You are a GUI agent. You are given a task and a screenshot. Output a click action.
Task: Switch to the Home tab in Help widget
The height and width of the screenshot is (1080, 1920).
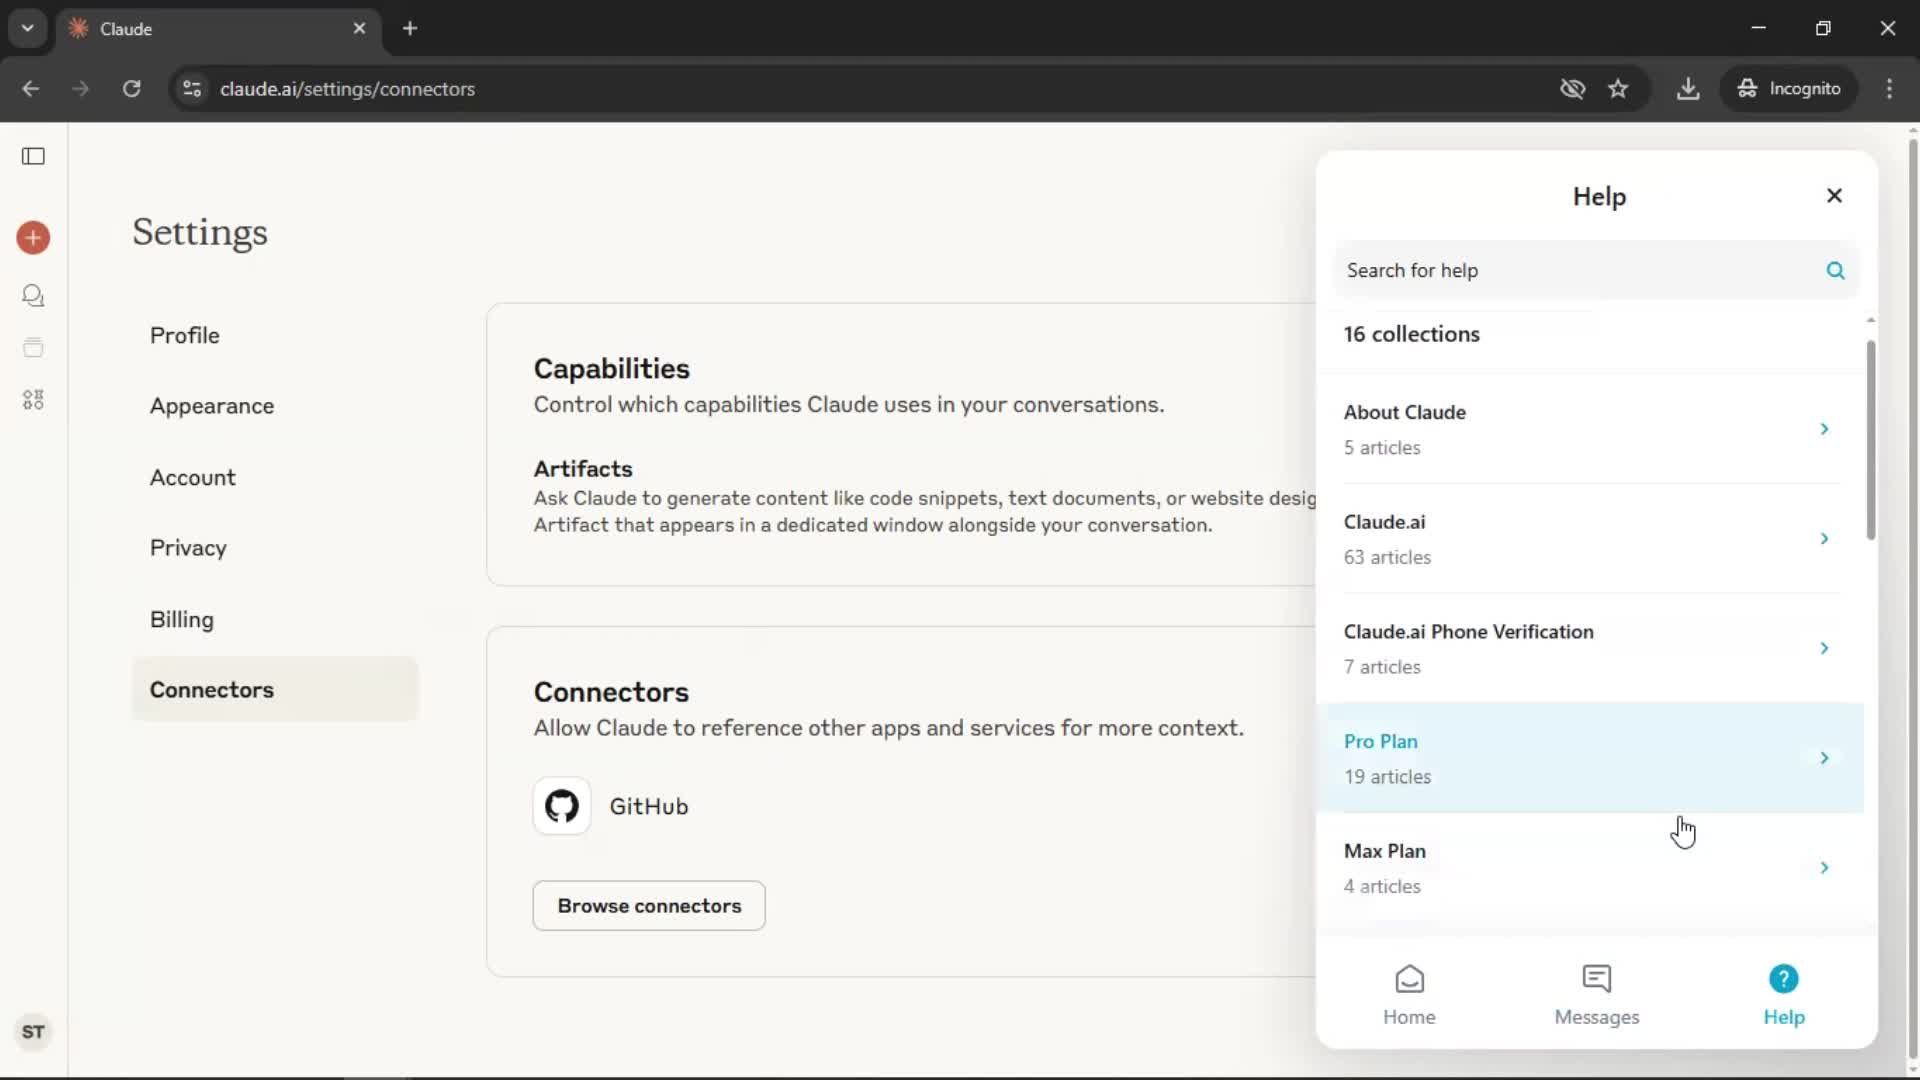click(1409, 995)
